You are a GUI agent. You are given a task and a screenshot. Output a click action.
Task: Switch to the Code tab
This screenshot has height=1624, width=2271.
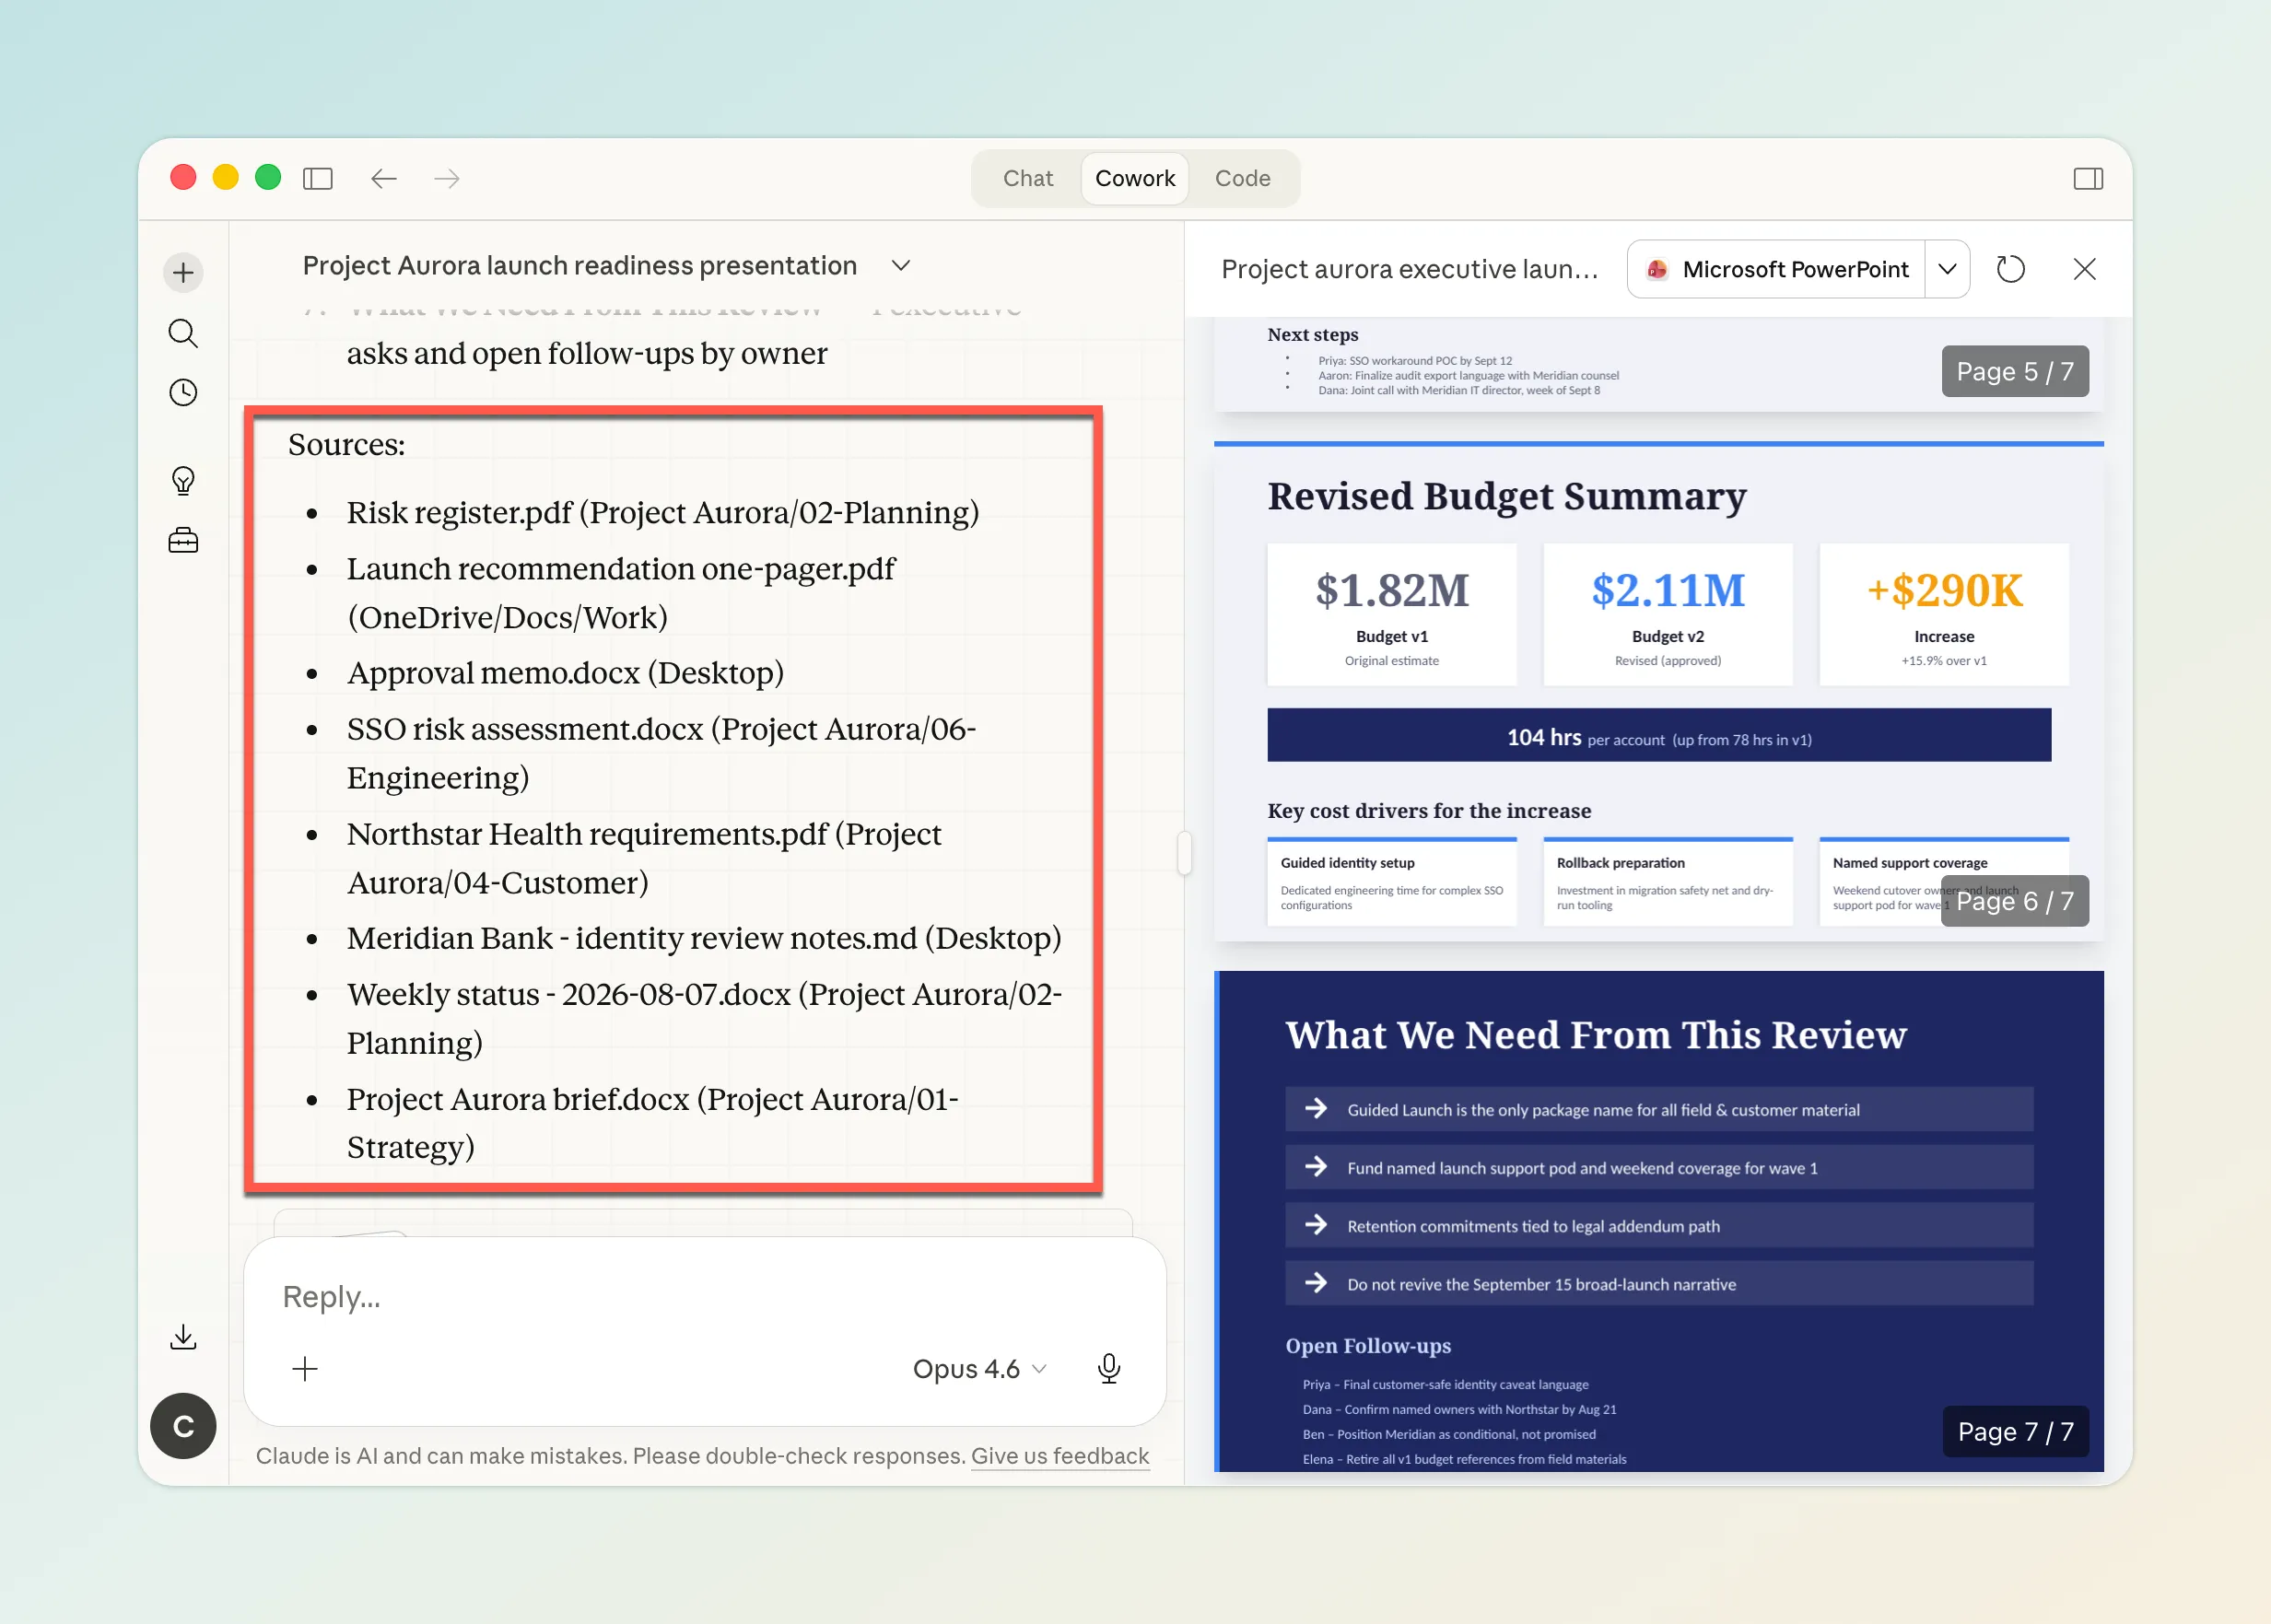click(x=1242, y=178)
